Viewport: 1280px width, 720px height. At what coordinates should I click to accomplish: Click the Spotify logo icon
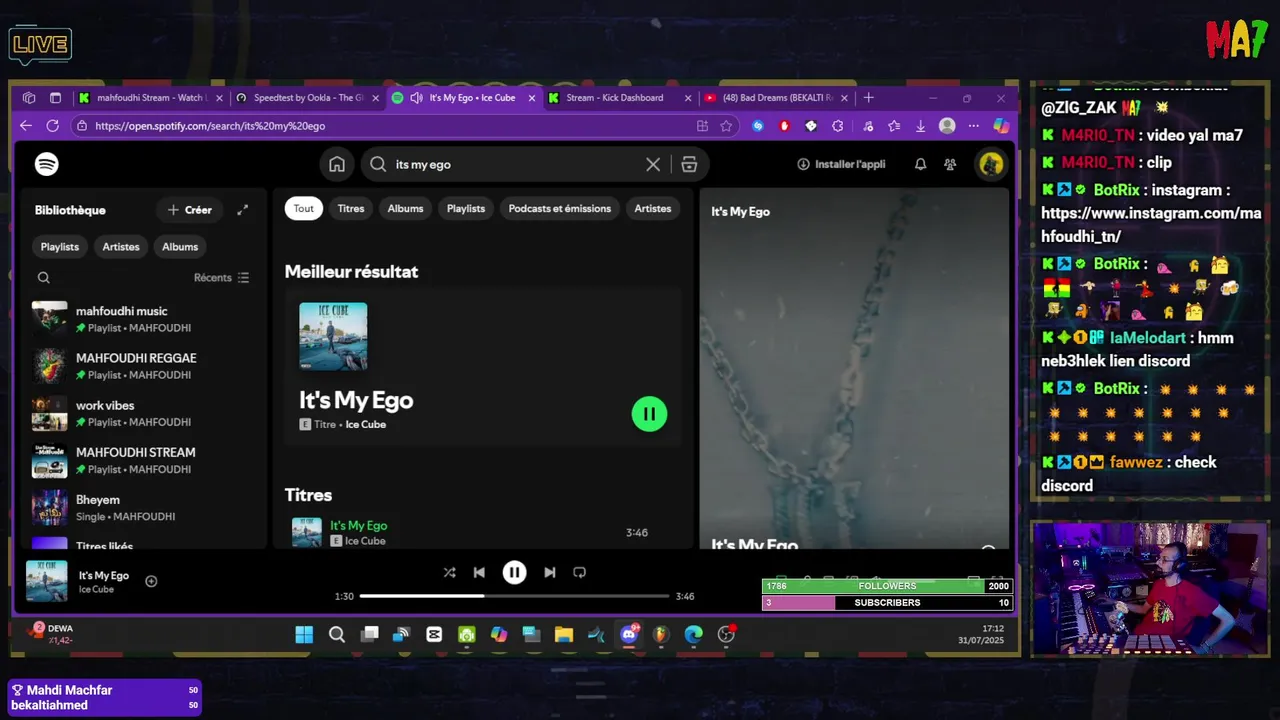click(46, 164)
